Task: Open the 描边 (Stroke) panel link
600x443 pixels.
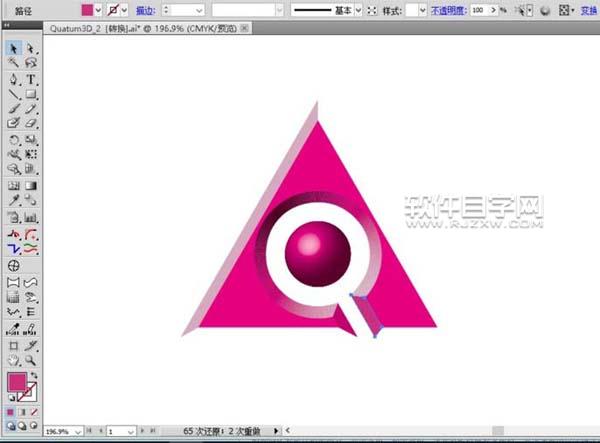Action: click(146, 11)
